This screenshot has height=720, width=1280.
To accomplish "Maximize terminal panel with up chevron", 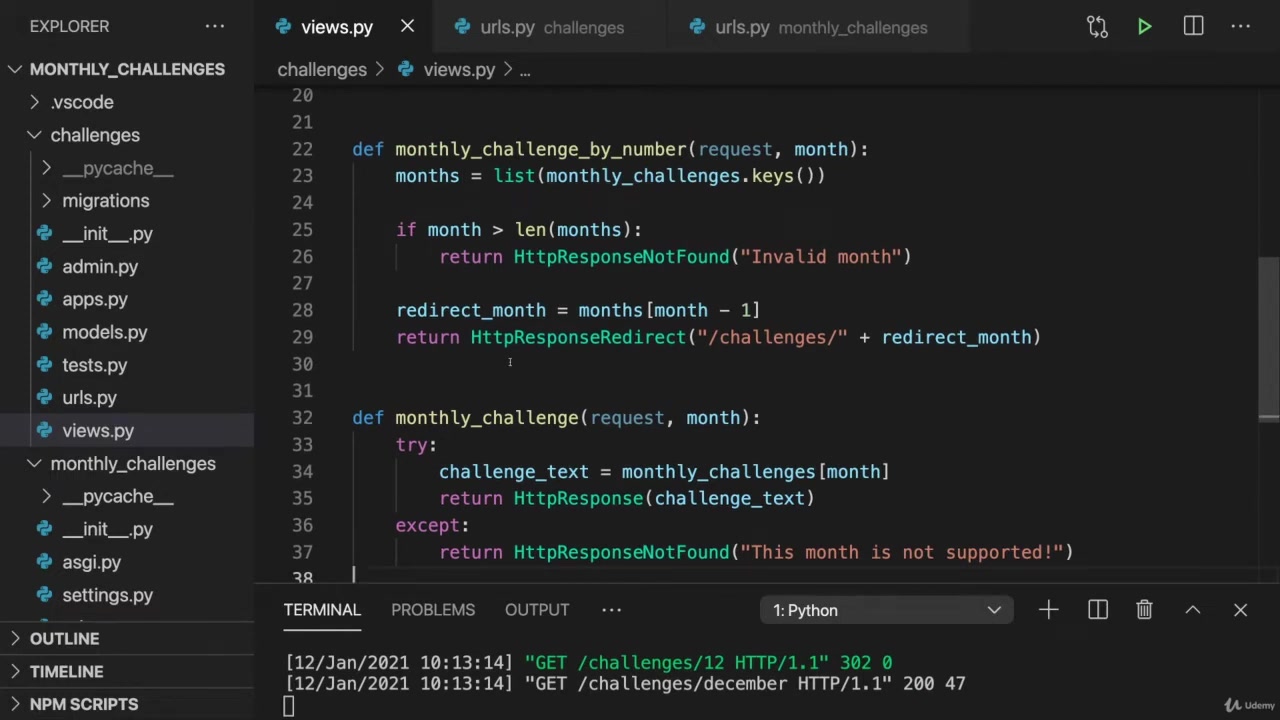I will (x=1192, y=610).
